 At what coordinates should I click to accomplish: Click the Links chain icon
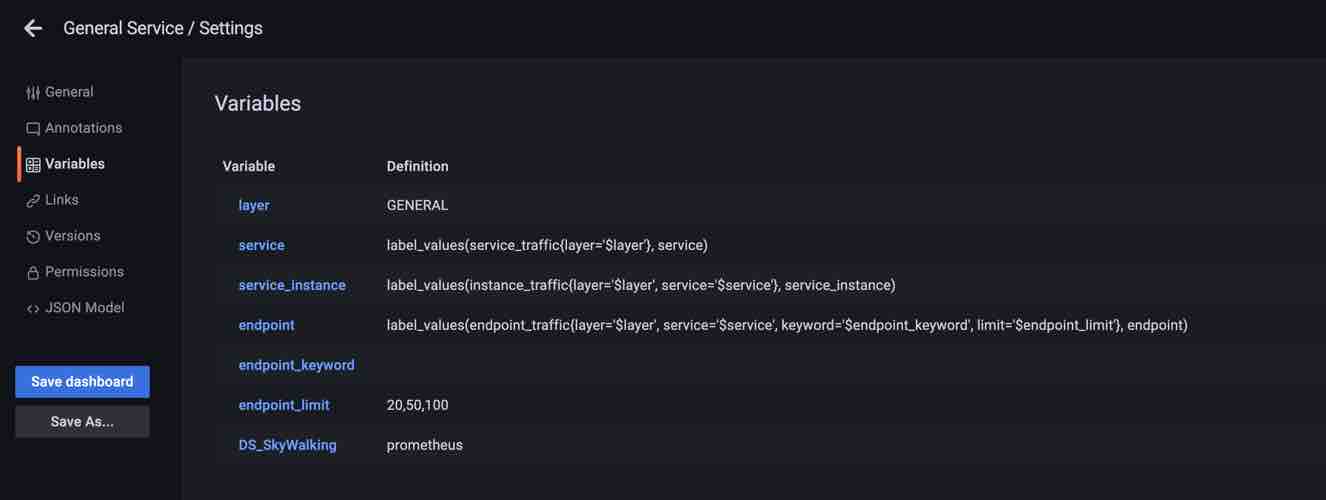pos(33,201)
